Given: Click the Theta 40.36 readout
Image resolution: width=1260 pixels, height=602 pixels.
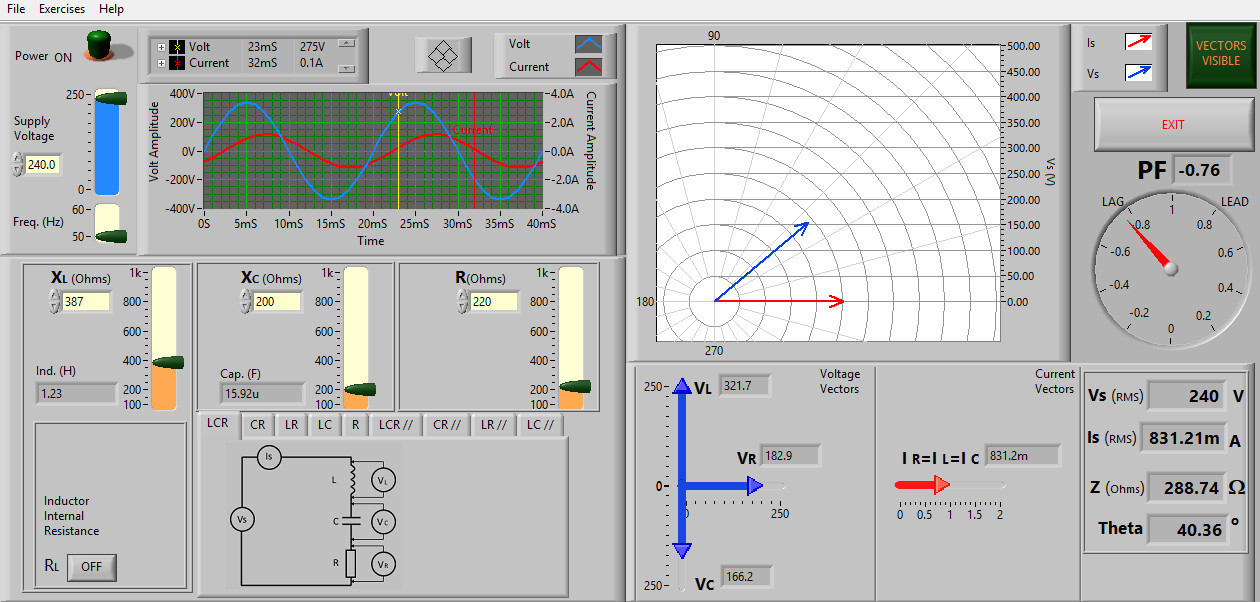Looking at the screenshot, I should tap(1187, 529).
